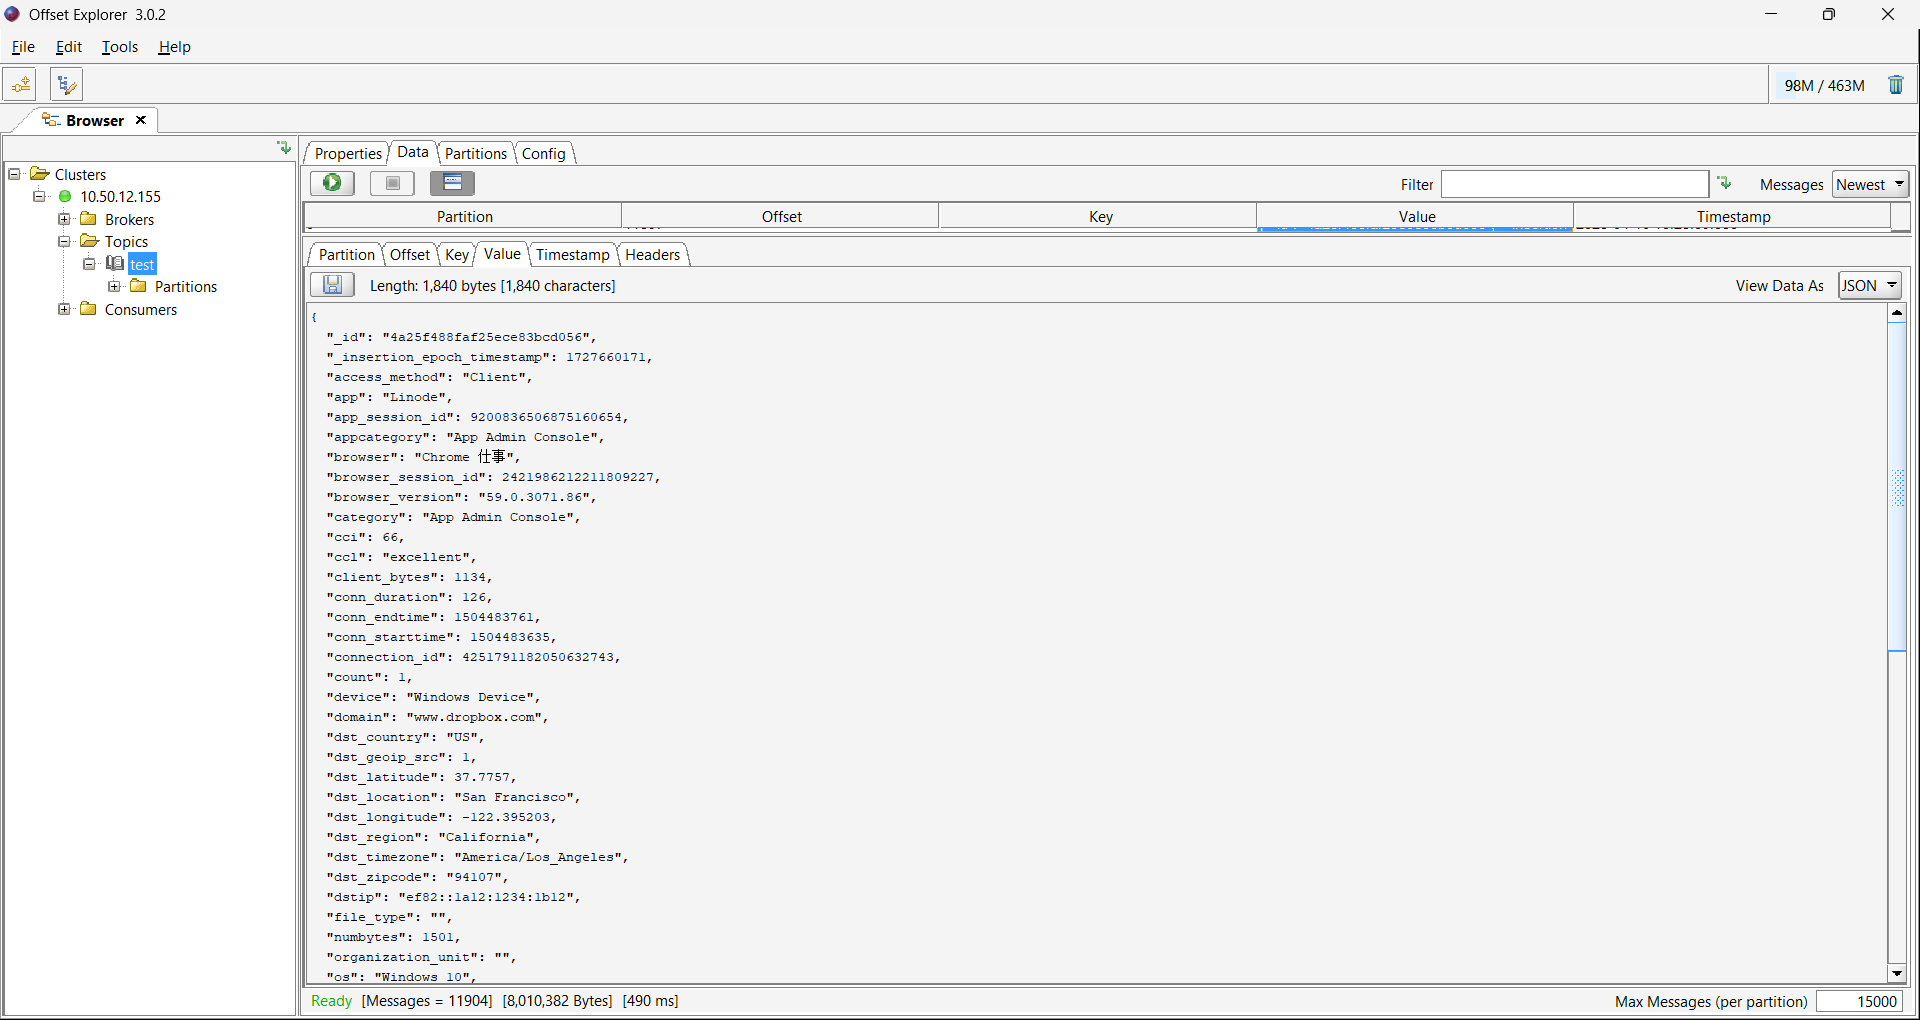Click the Offset Explorer app icon in title bar
Image resolution: width=1920 pixels, height=1020 pixels.
[x=12, y=14]
